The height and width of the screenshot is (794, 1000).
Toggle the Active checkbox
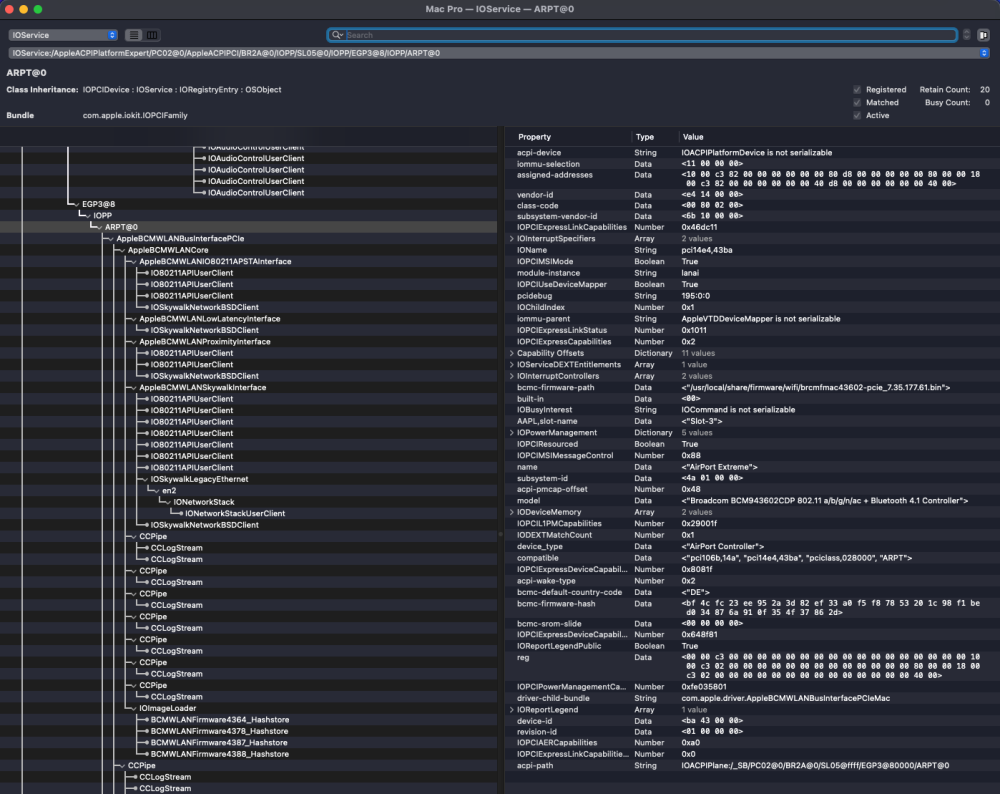857,115
